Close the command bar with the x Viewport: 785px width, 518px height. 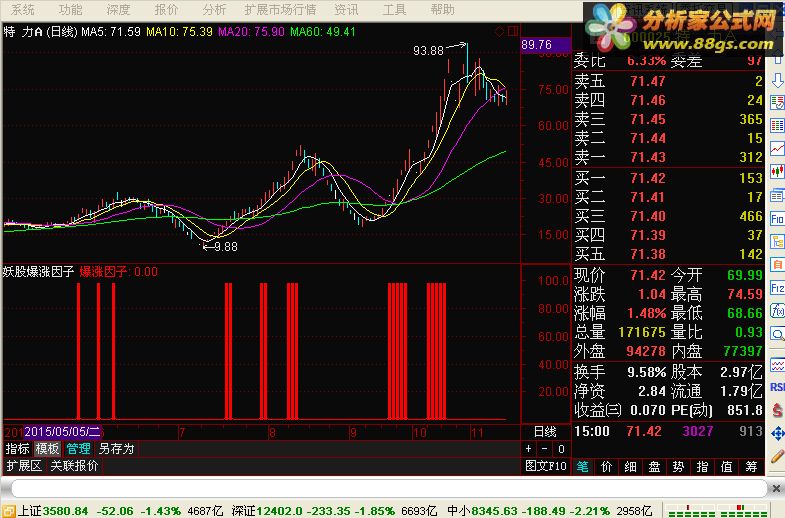(x=775, y=488)
